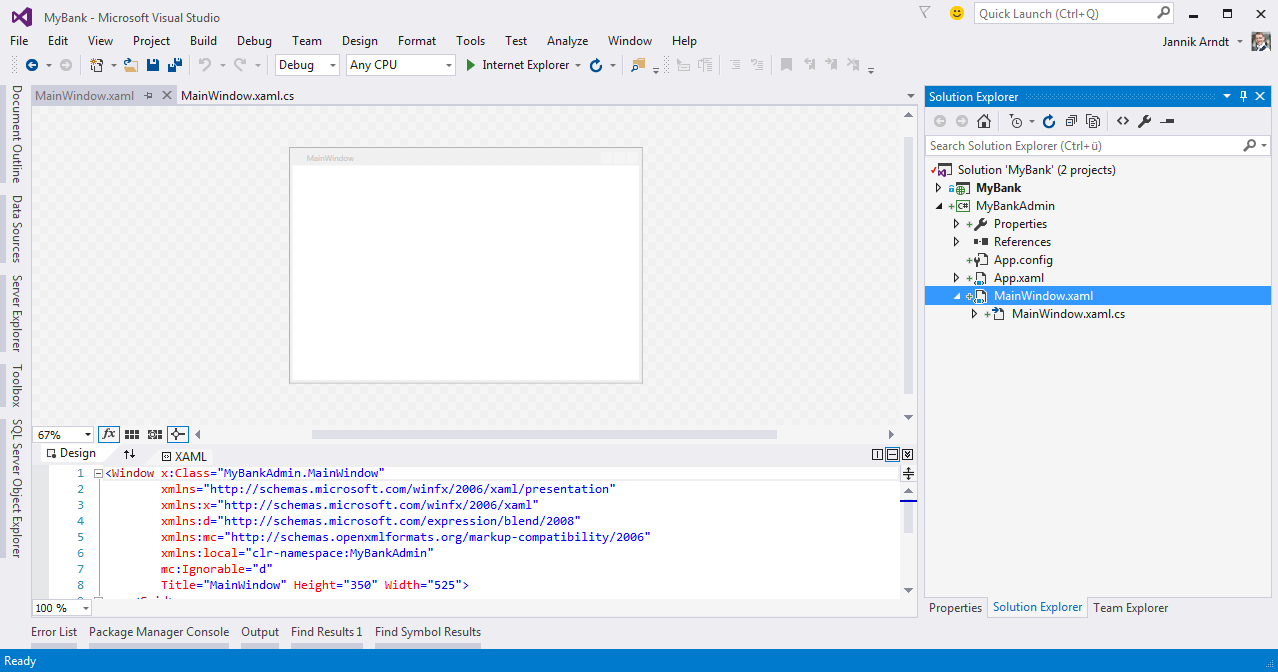1278x672 pixels.
Task: Open the Internet Explorer browser dropdown arrow
Action: coord(578,65)
